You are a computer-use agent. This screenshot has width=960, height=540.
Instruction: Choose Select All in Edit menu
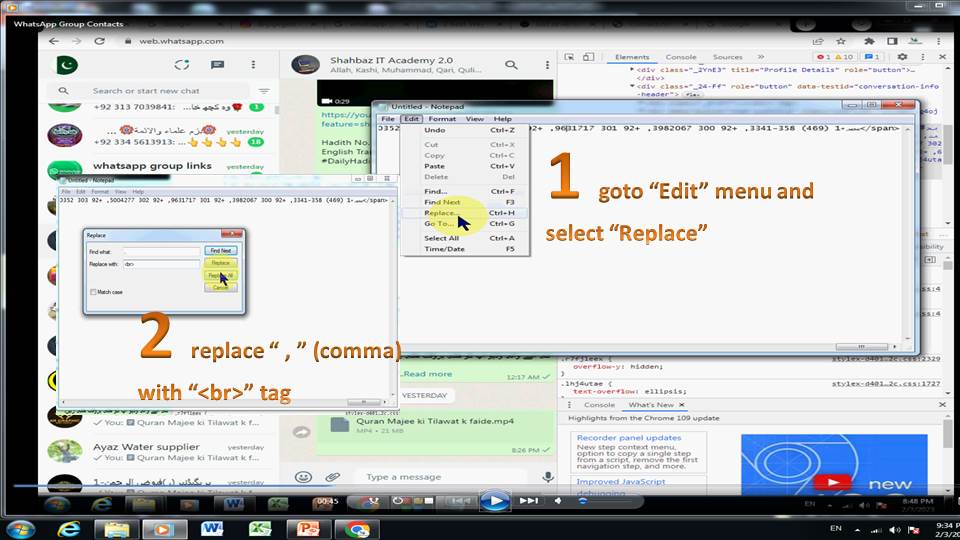[x=465, y=238]
